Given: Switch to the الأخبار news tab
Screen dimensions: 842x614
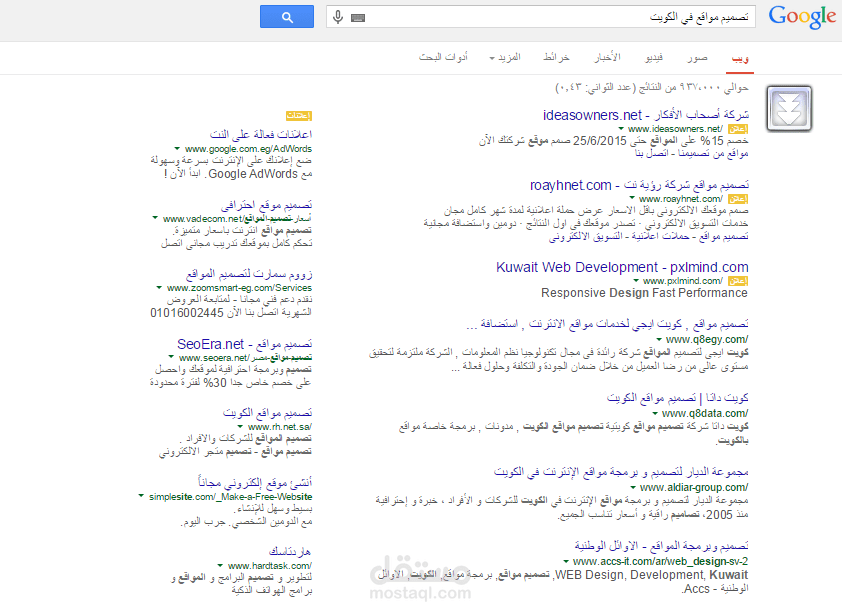Looking at the screenshot, I should (x=607, y=57).
